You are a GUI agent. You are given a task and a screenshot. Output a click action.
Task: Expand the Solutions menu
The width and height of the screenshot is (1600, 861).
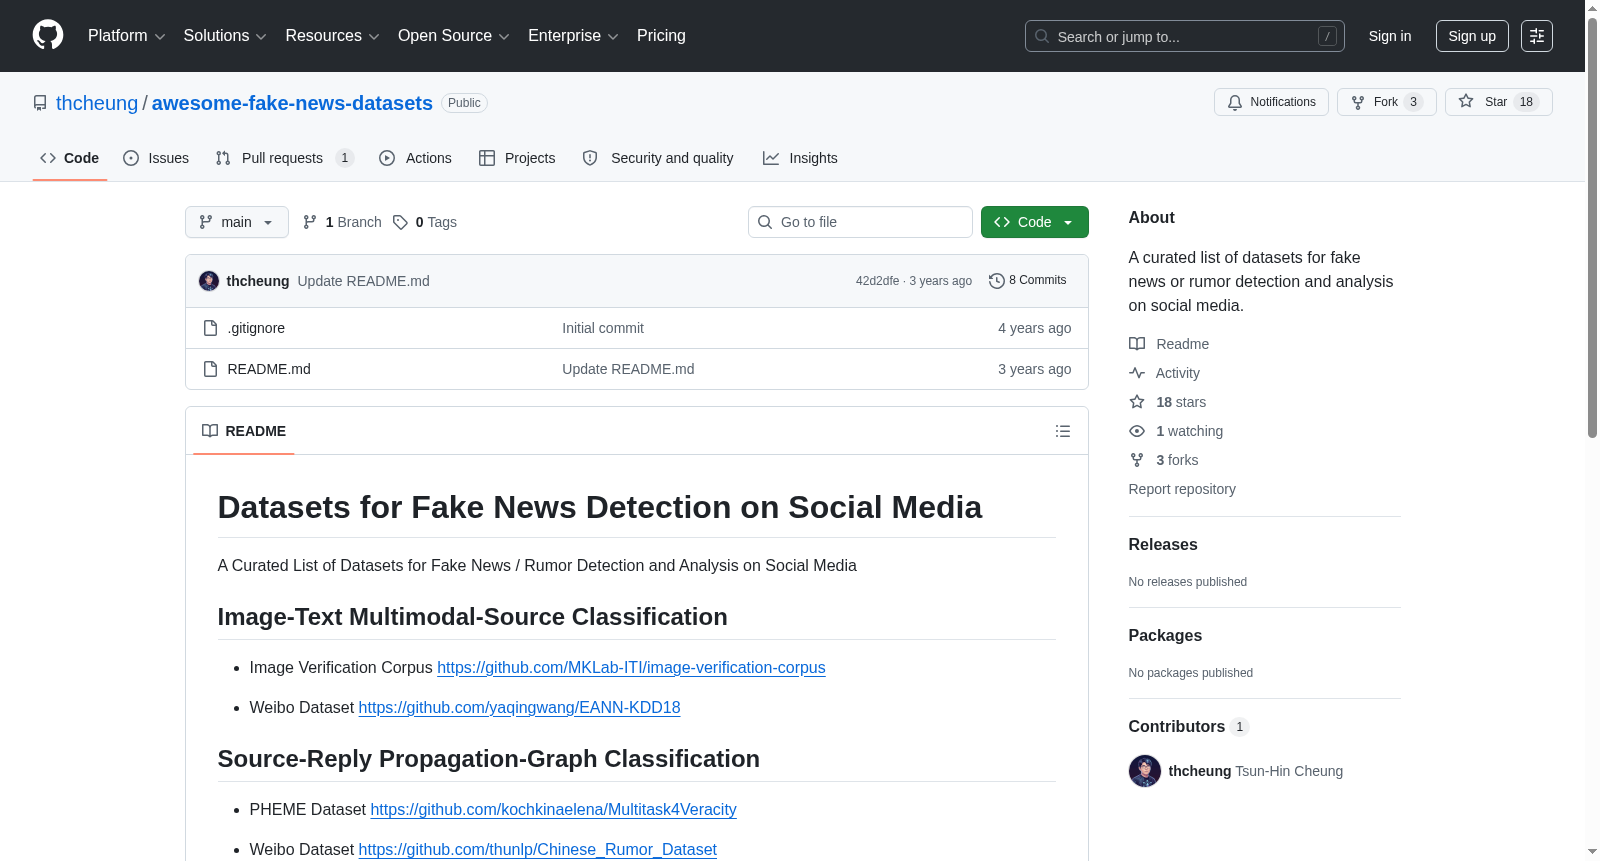(225, 36)
